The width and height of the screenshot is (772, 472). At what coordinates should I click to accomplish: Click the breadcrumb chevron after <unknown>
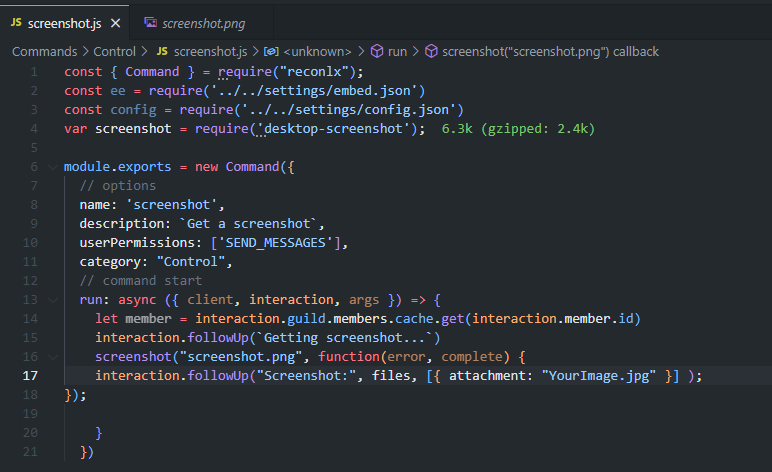[x=361, y=51]
